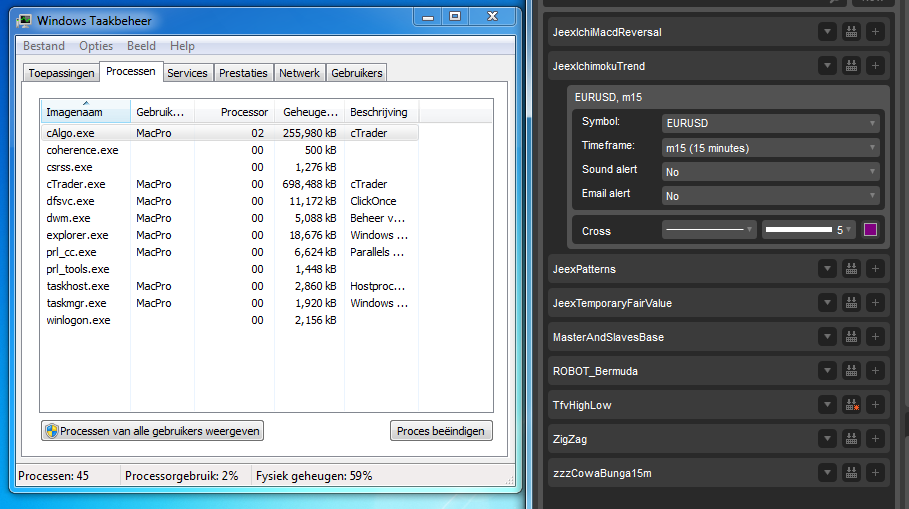Click the plus icon for MasterAndSlavesBase
Image resolution: width=909 pixels, height=509 pixels.
[875, 337]
